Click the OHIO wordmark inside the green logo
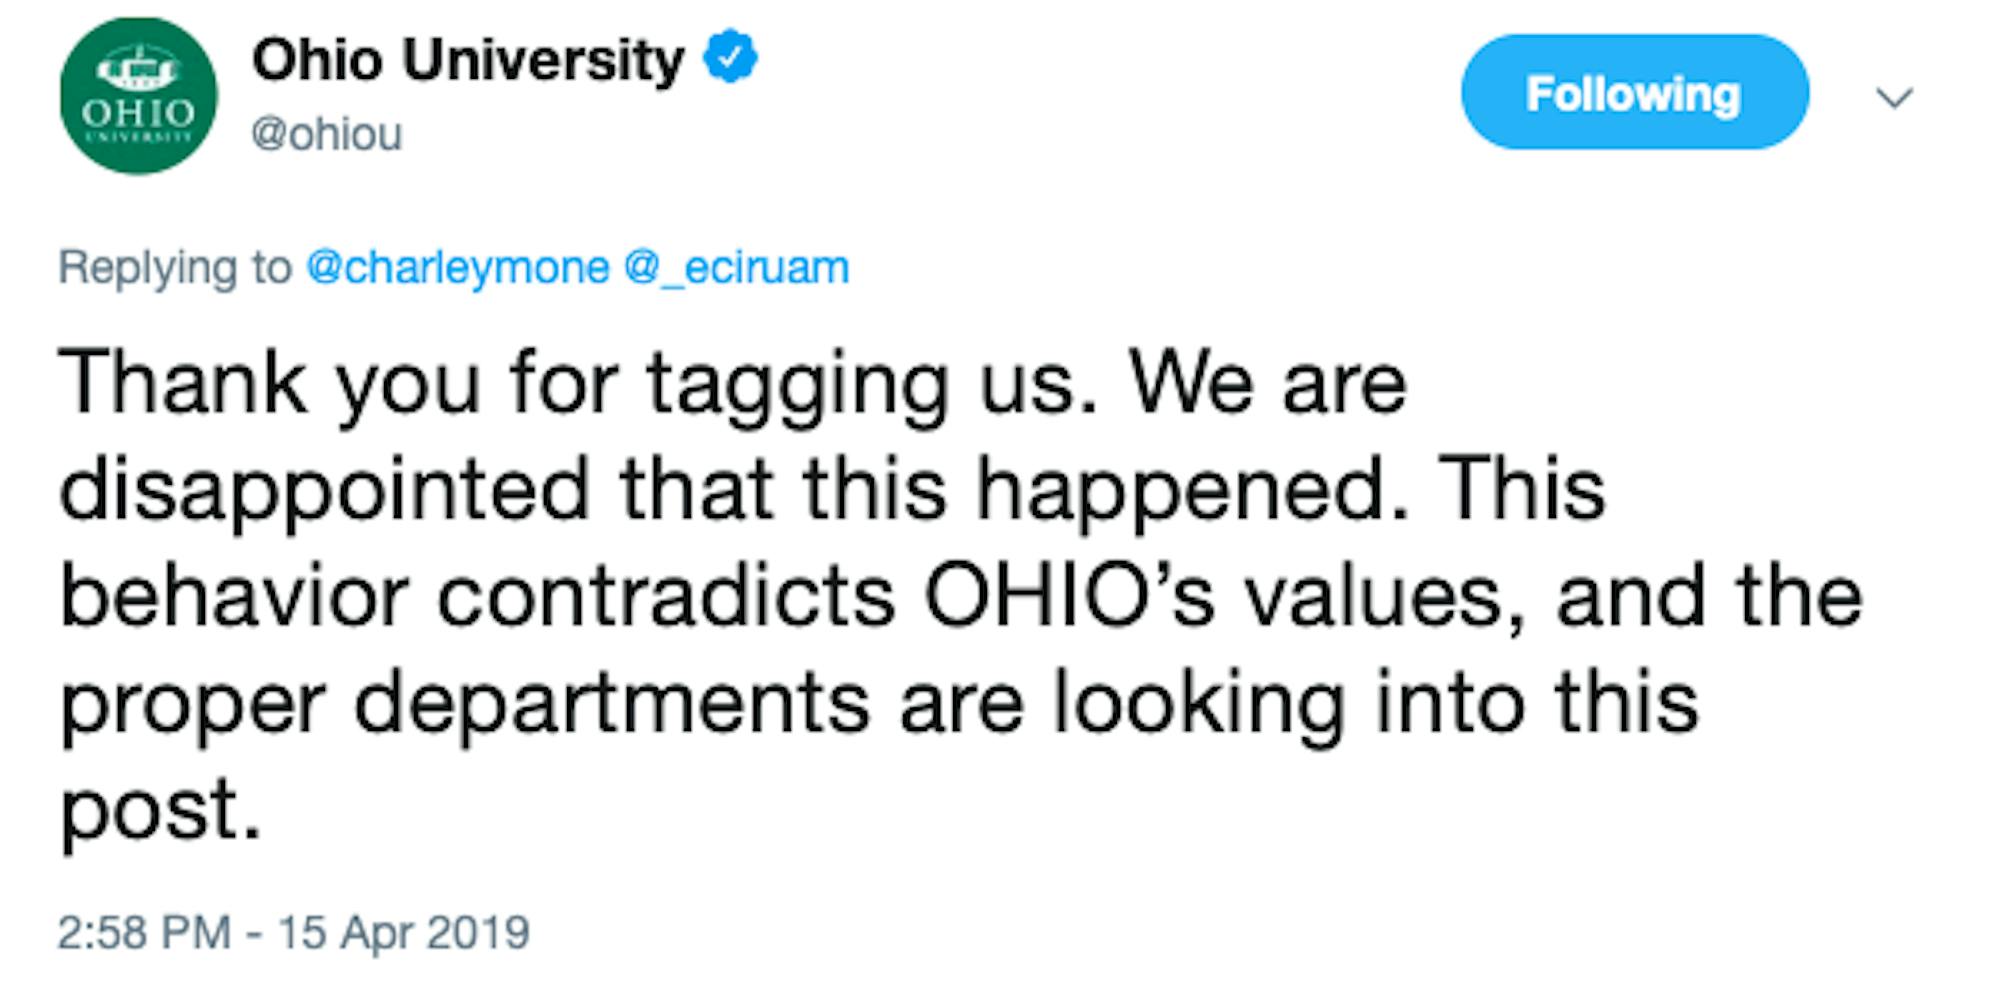Viewport: 2000px width, 1002px height. pos(138,112)
